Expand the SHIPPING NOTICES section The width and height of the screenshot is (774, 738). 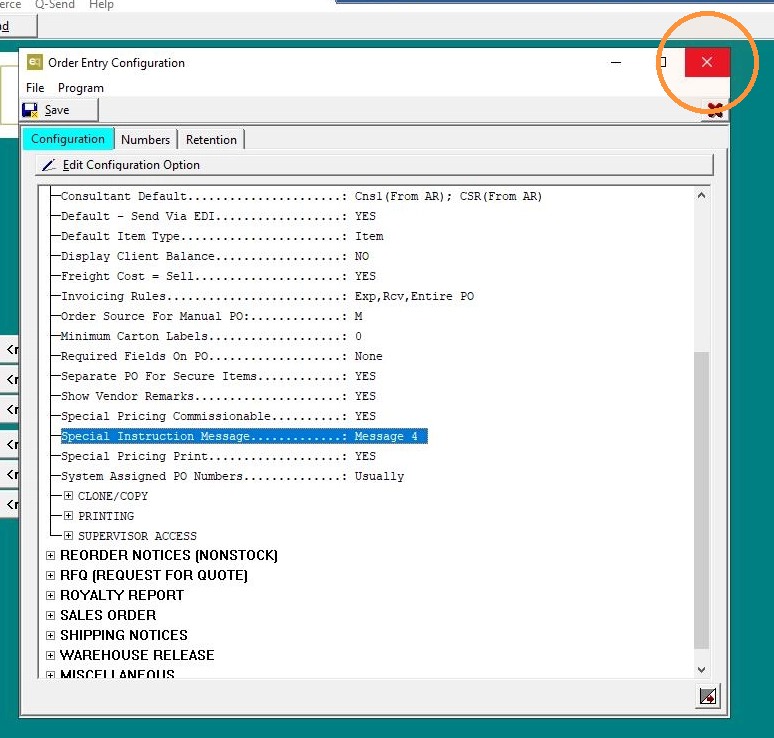[x=50, y=635]
